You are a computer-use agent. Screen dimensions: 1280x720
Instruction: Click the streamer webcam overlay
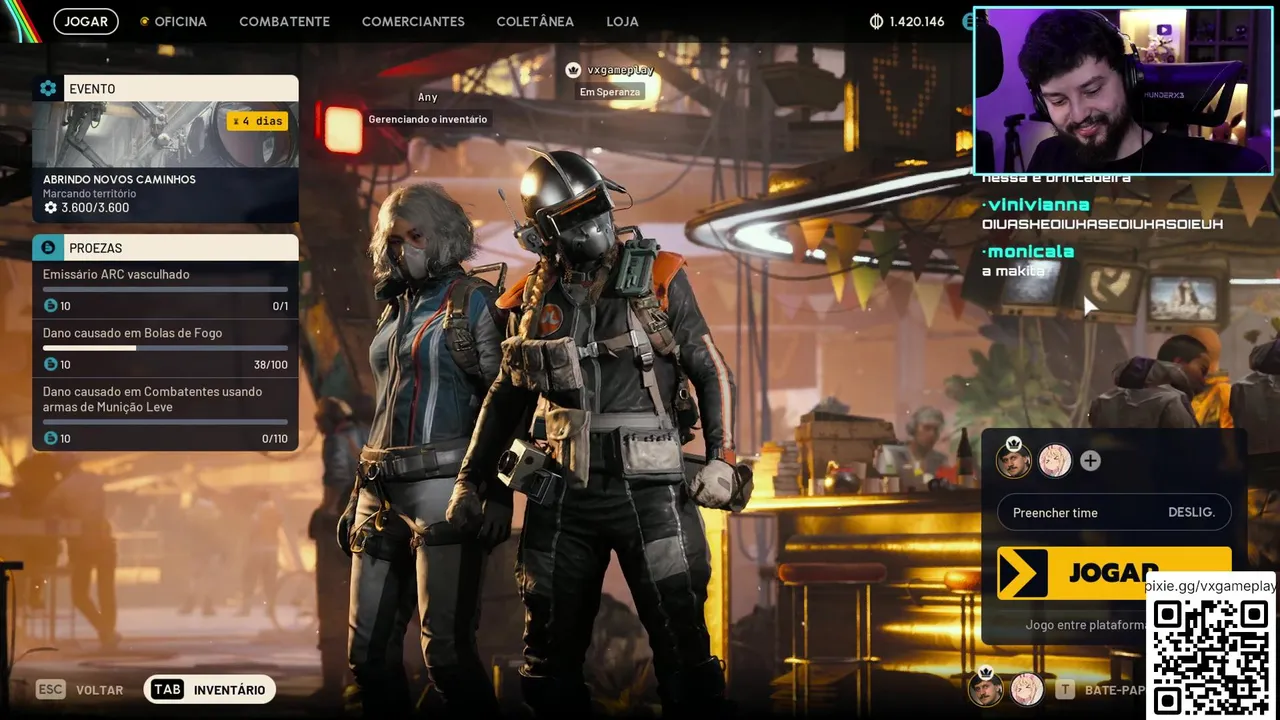pyautogui.click(x=1123, y=91)
